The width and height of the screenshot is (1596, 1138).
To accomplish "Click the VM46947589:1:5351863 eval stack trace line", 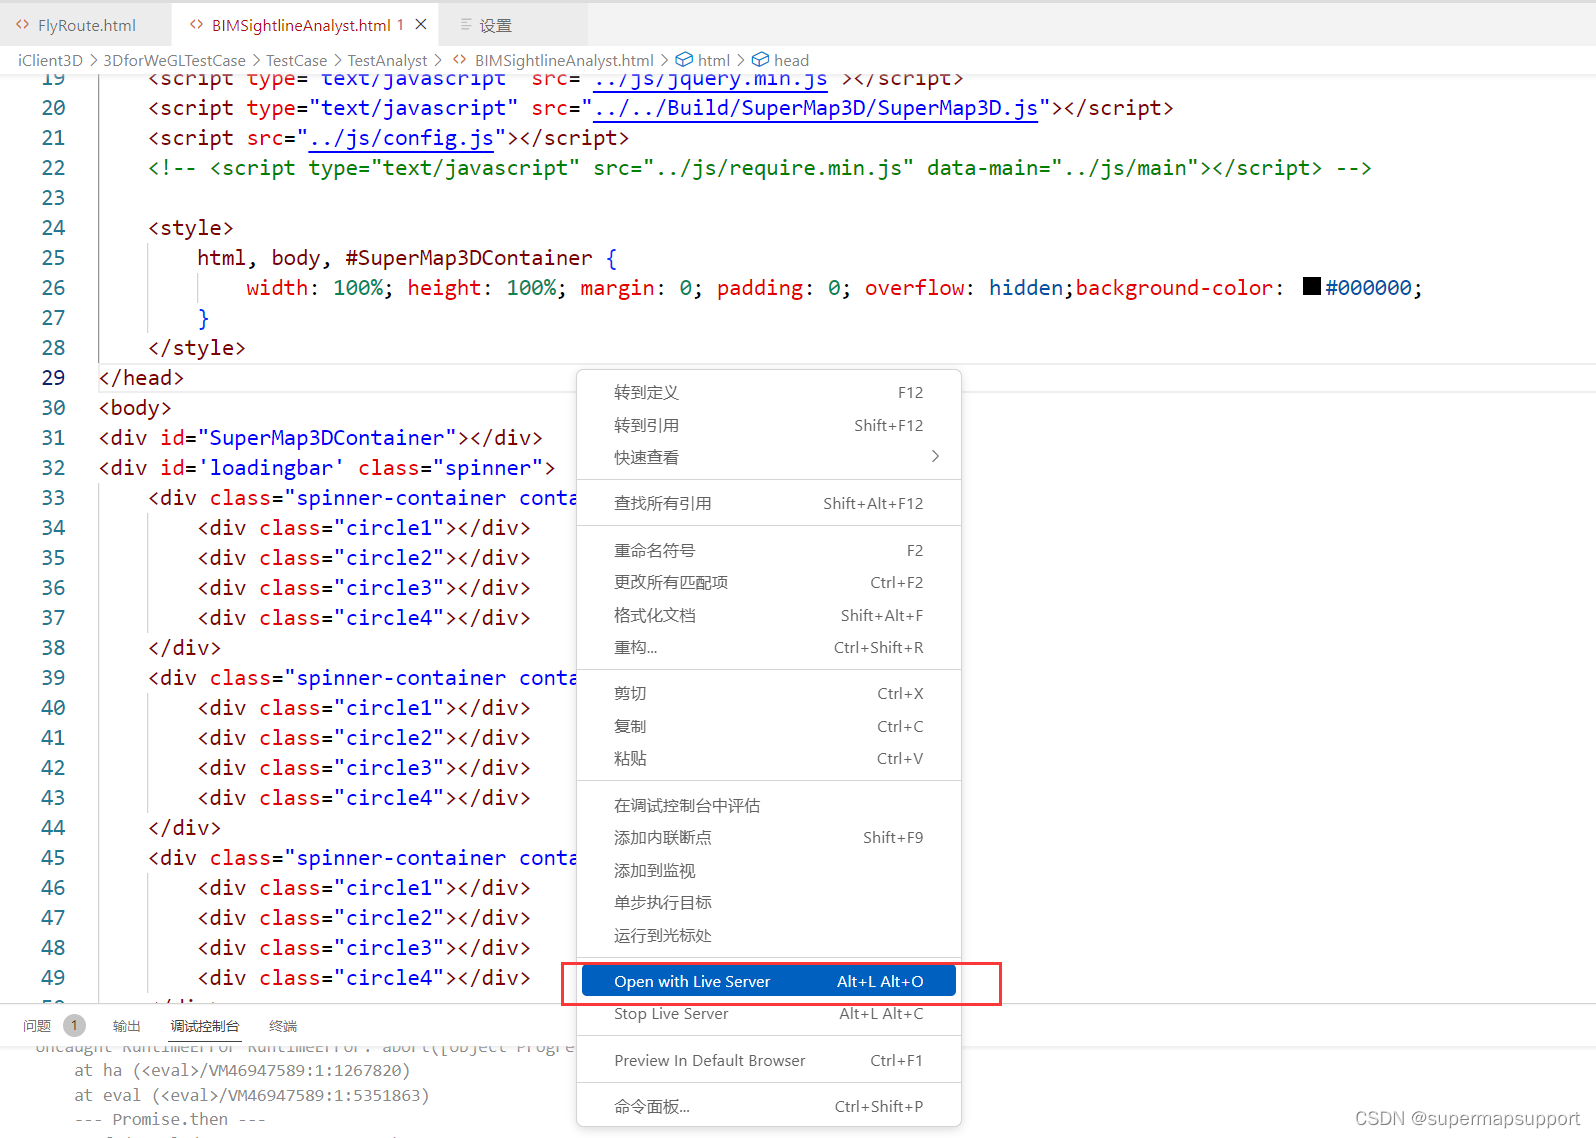I will coord(252,1095).
